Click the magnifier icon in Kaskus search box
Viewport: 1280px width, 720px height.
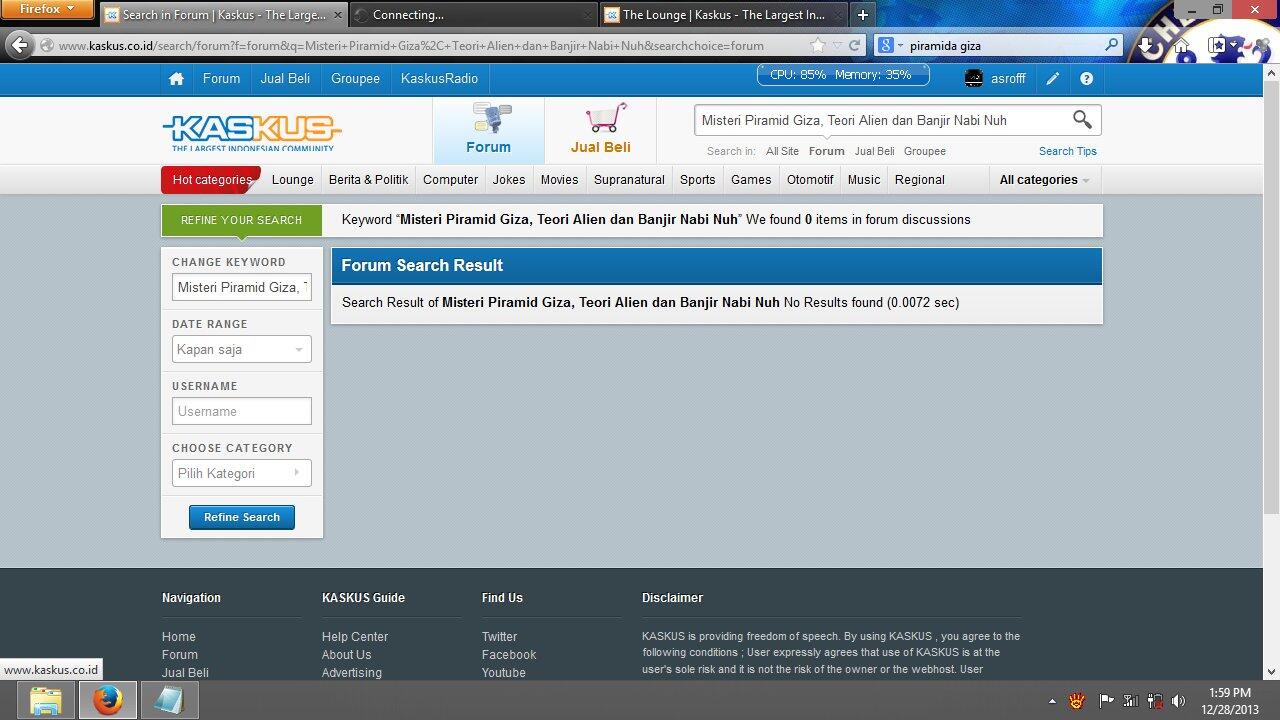coord(1082,120)
